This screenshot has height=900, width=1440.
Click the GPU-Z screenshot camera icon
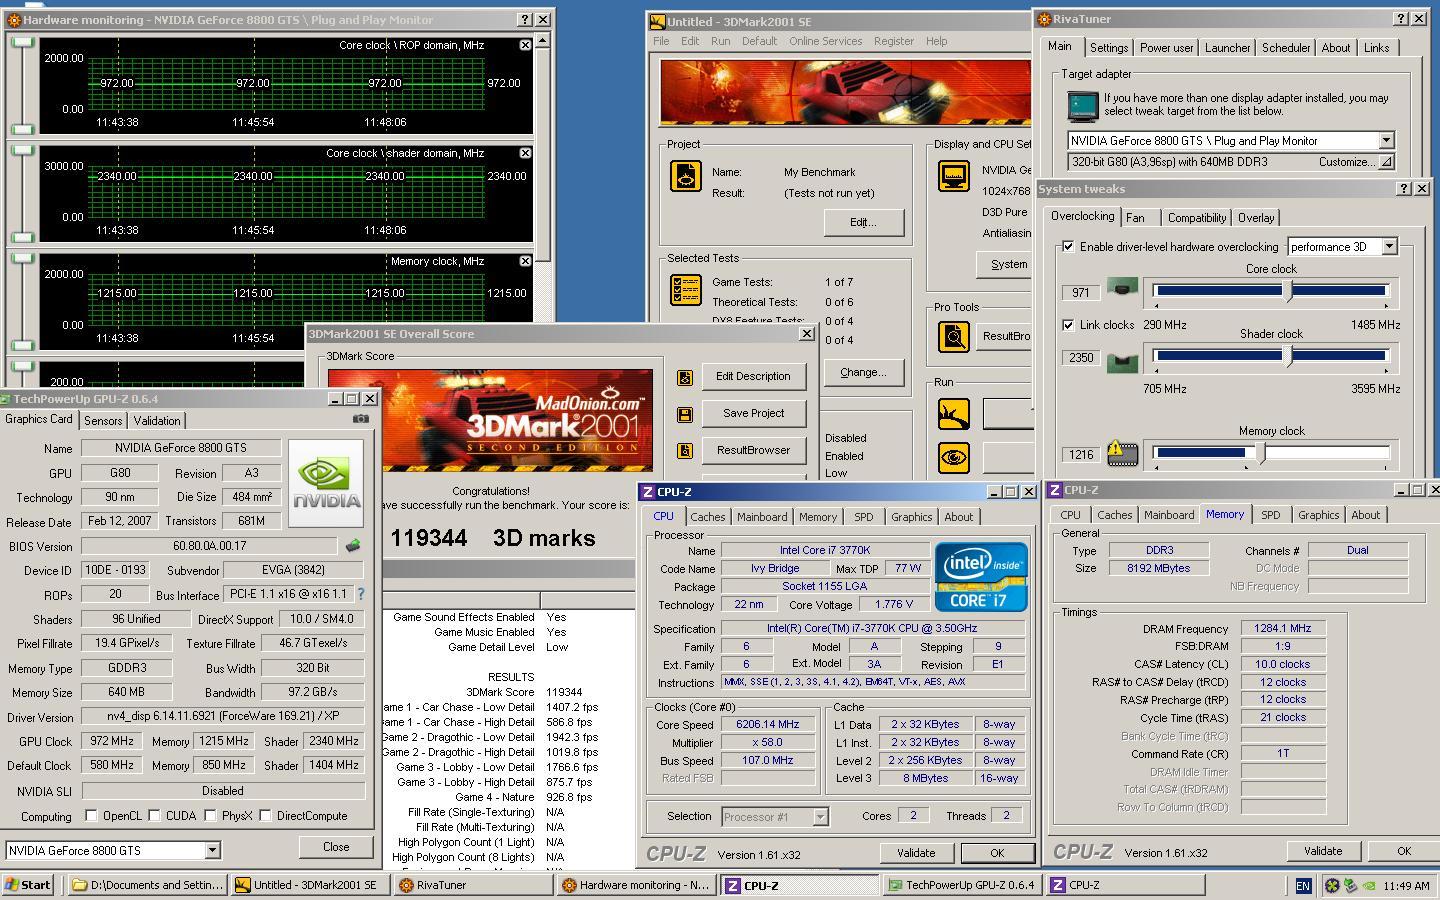360,420
